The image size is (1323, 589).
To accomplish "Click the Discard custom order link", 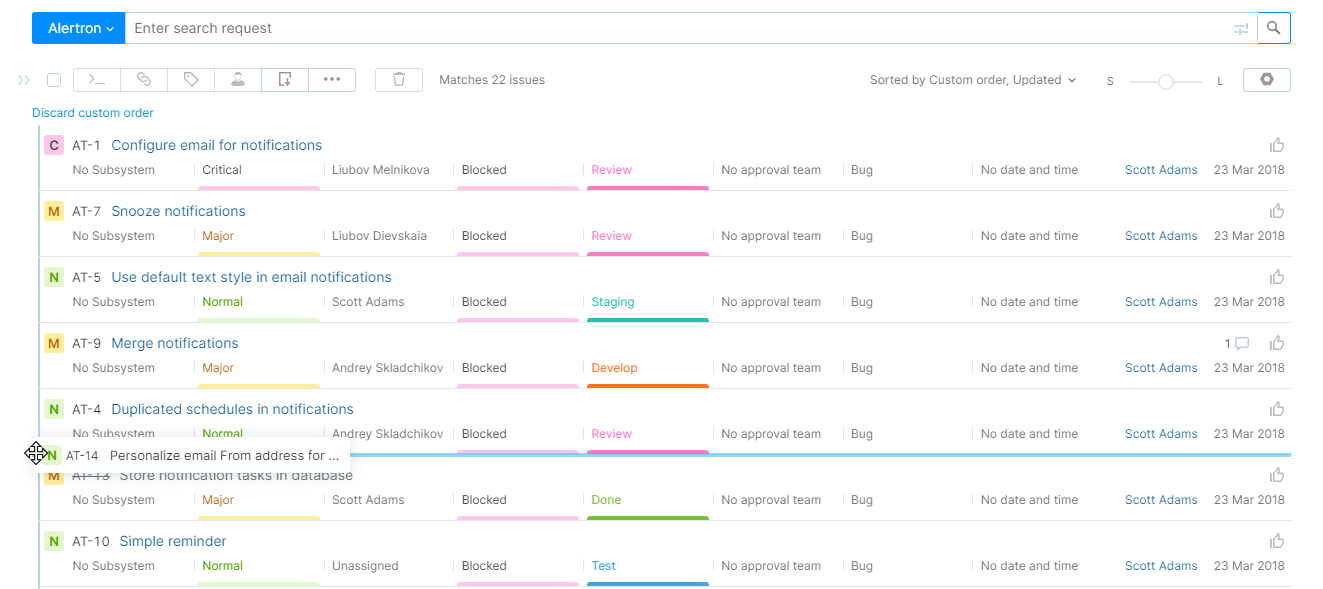I will pos(93,113).
